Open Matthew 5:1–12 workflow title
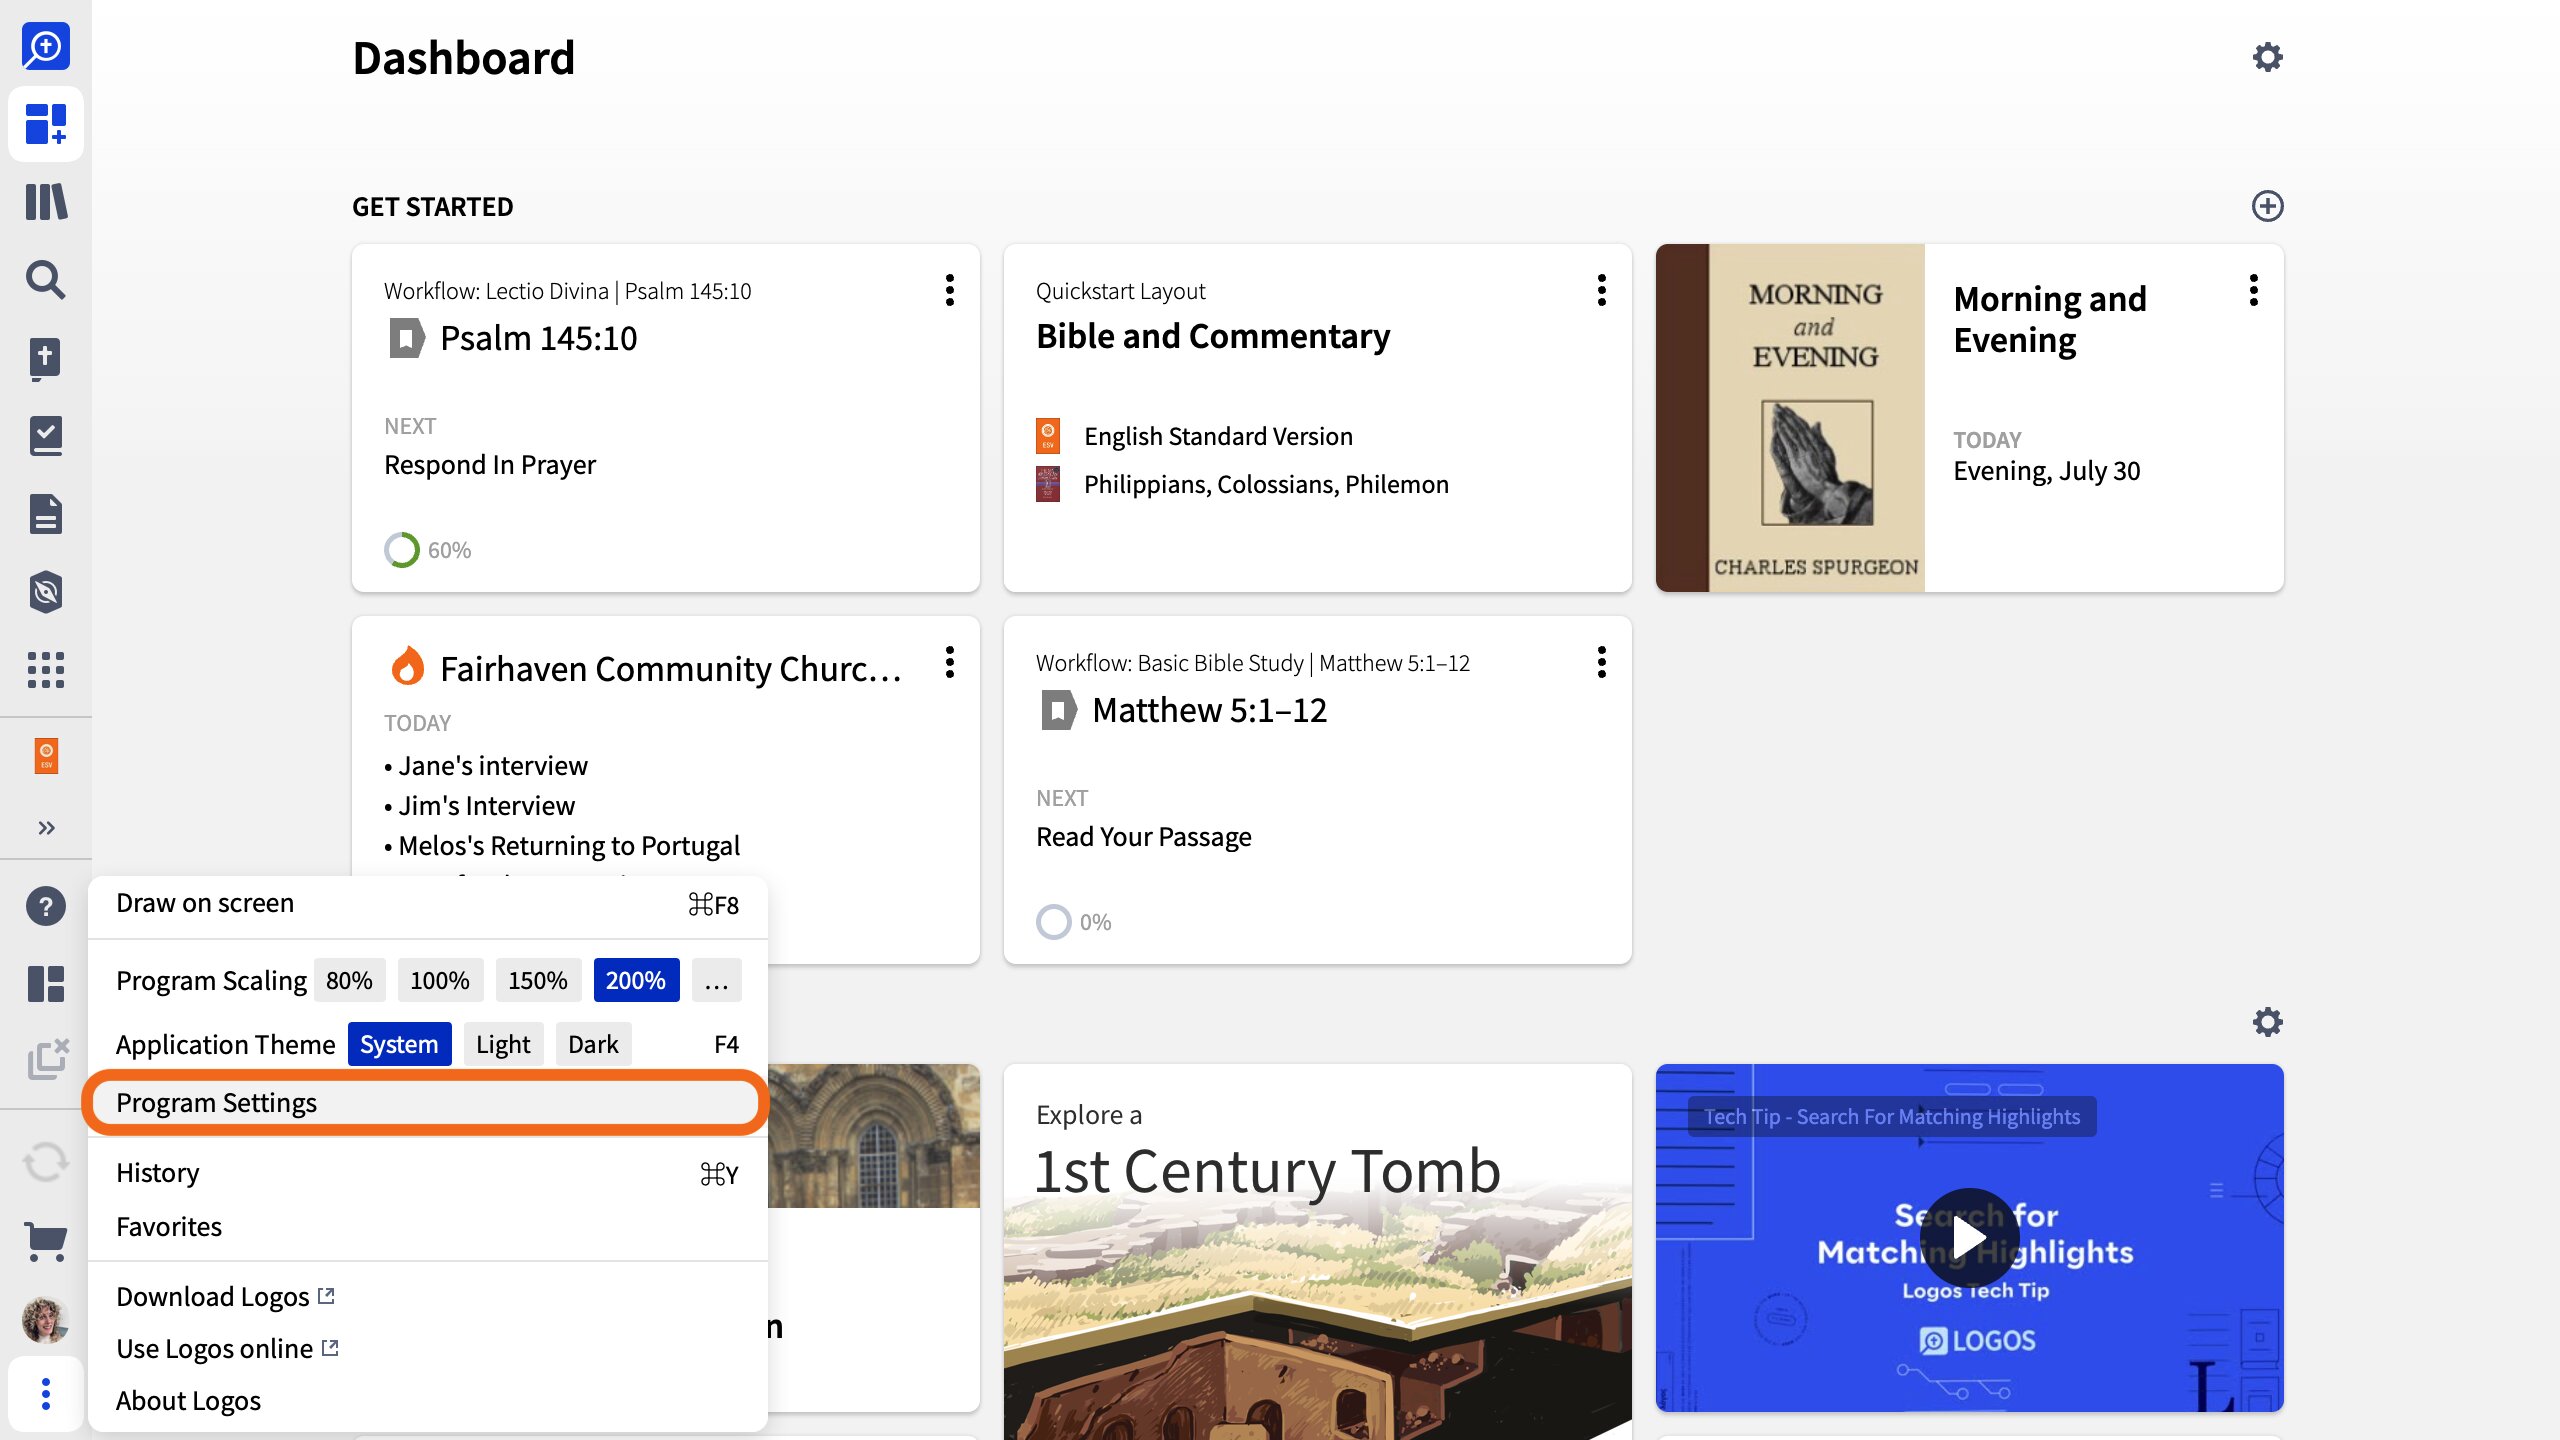The height and width of the screenshot is (1440, 2560). [1210, 710]
